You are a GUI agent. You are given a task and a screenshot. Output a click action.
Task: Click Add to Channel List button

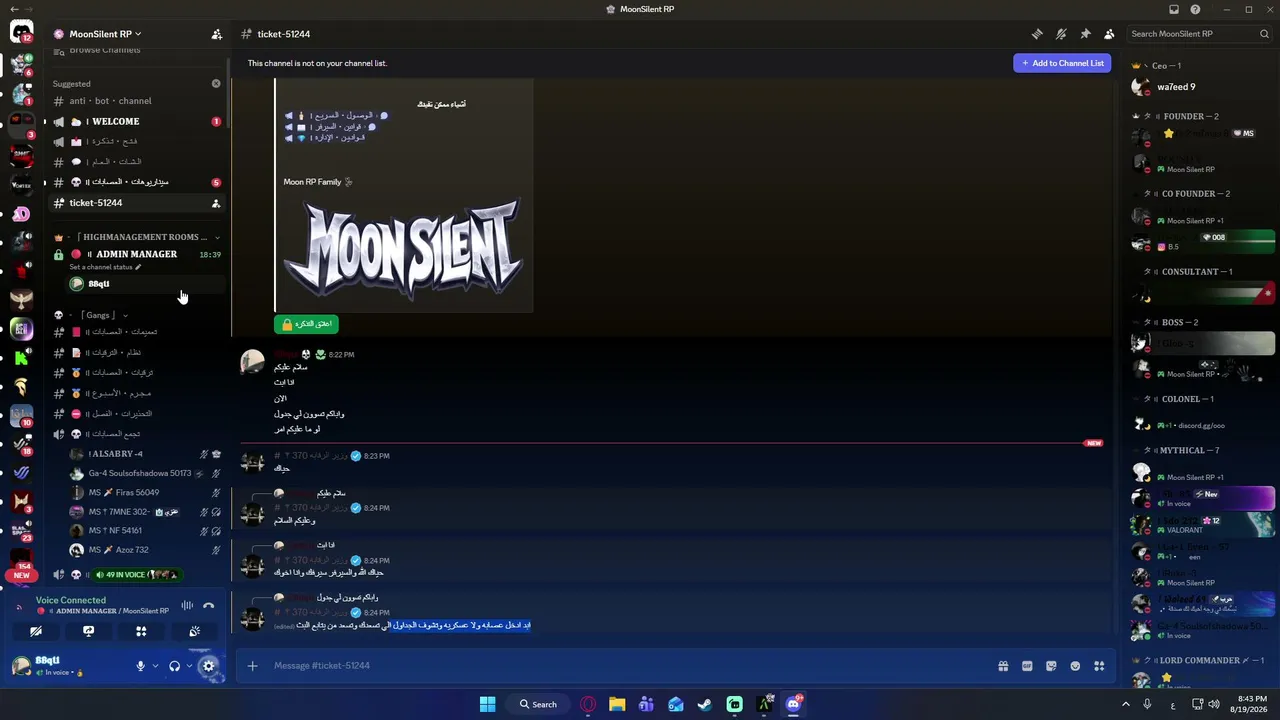point(1062,63)
